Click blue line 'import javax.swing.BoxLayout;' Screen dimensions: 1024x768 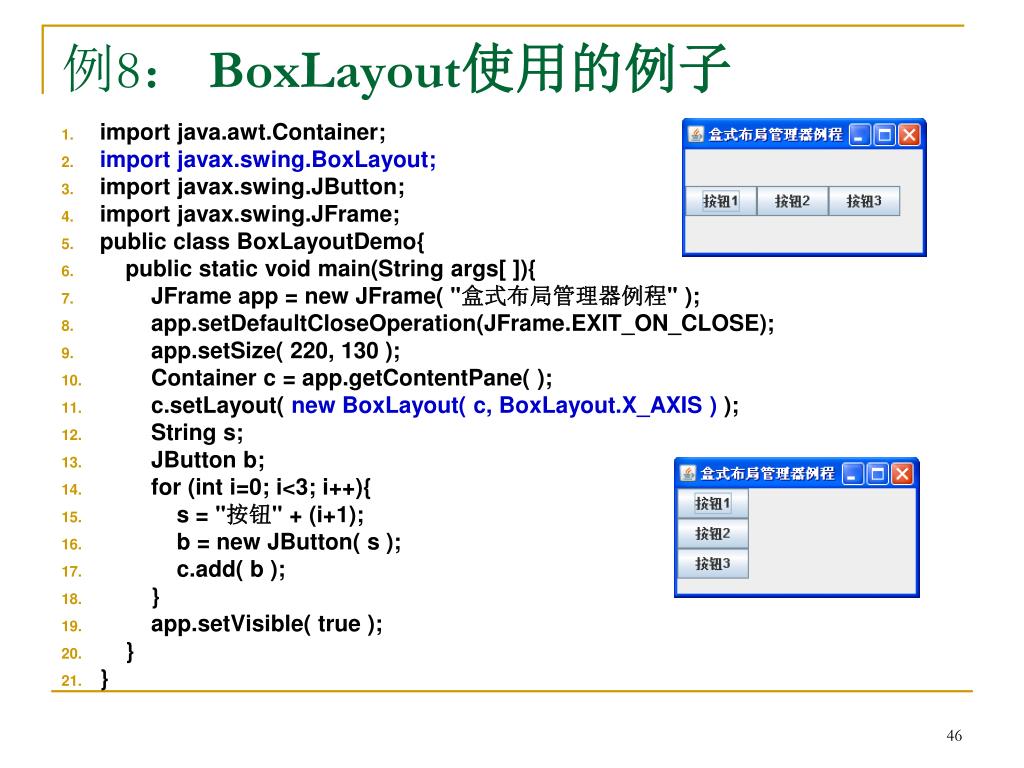pyautogui.click(x=268, y=160)
